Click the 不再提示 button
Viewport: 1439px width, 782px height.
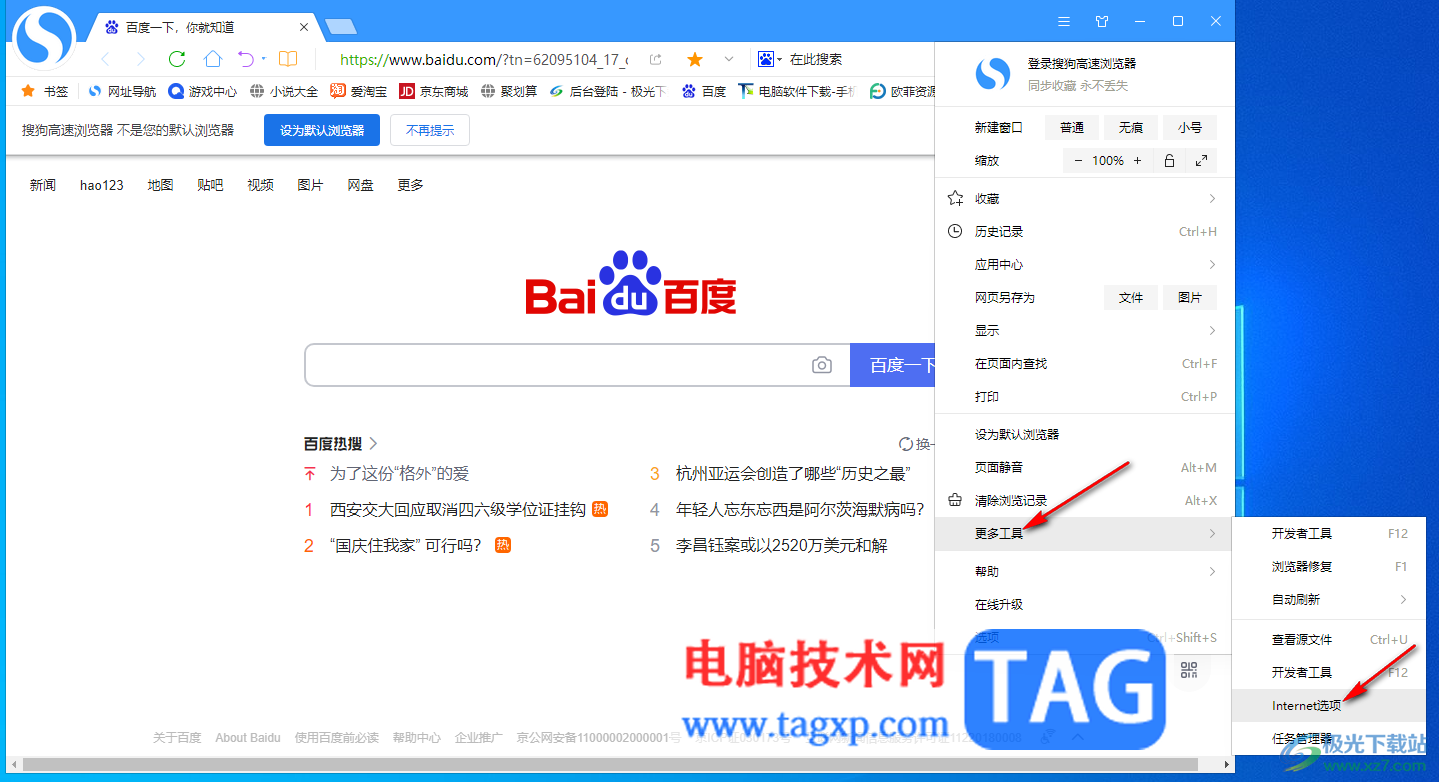tap(430, 130)
